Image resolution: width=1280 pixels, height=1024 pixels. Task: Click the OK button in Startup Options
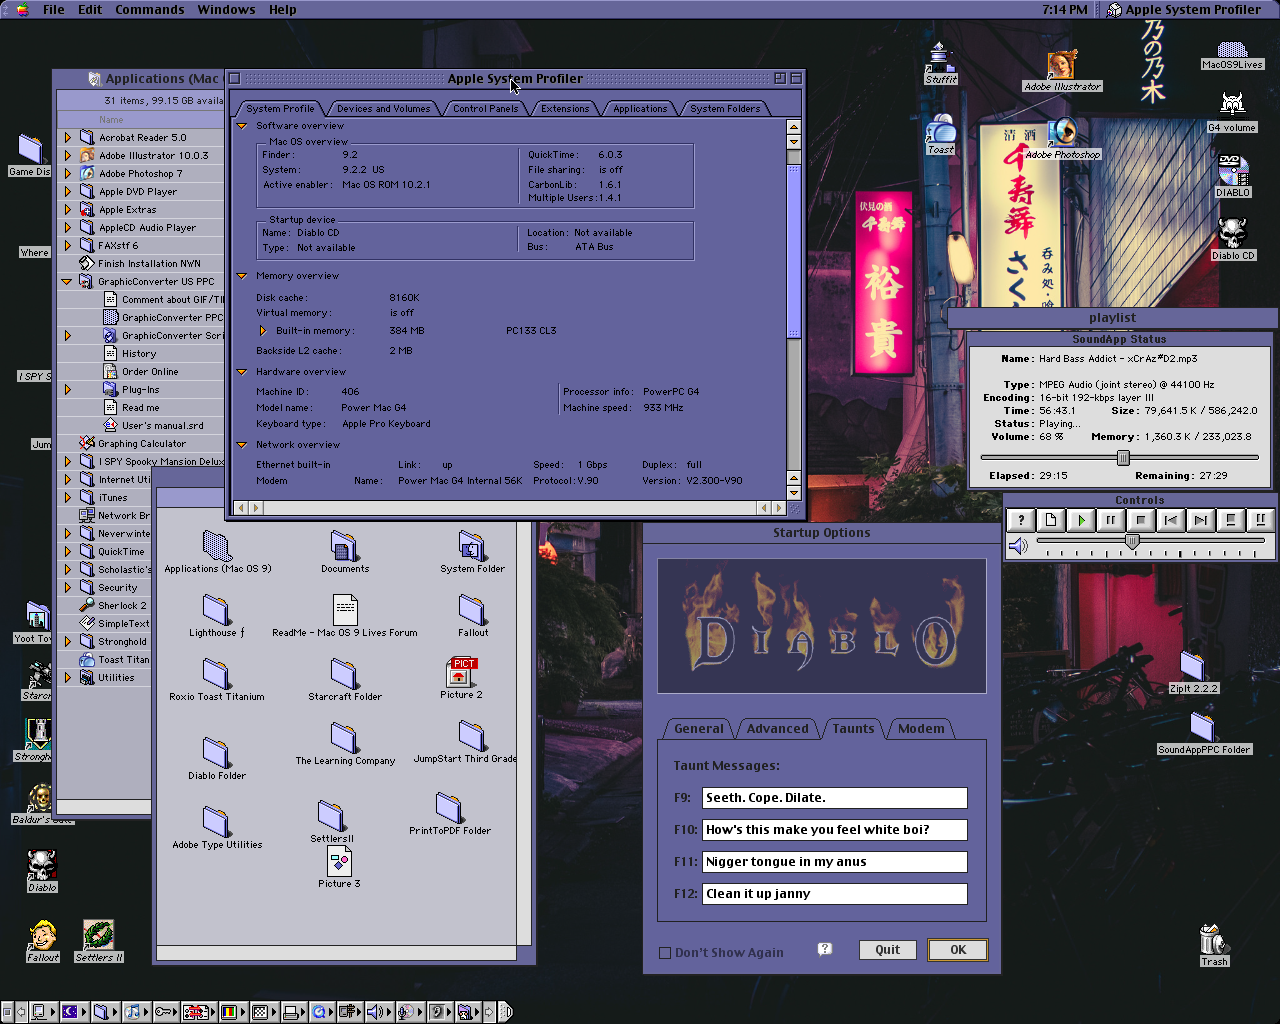click(958, 950)
